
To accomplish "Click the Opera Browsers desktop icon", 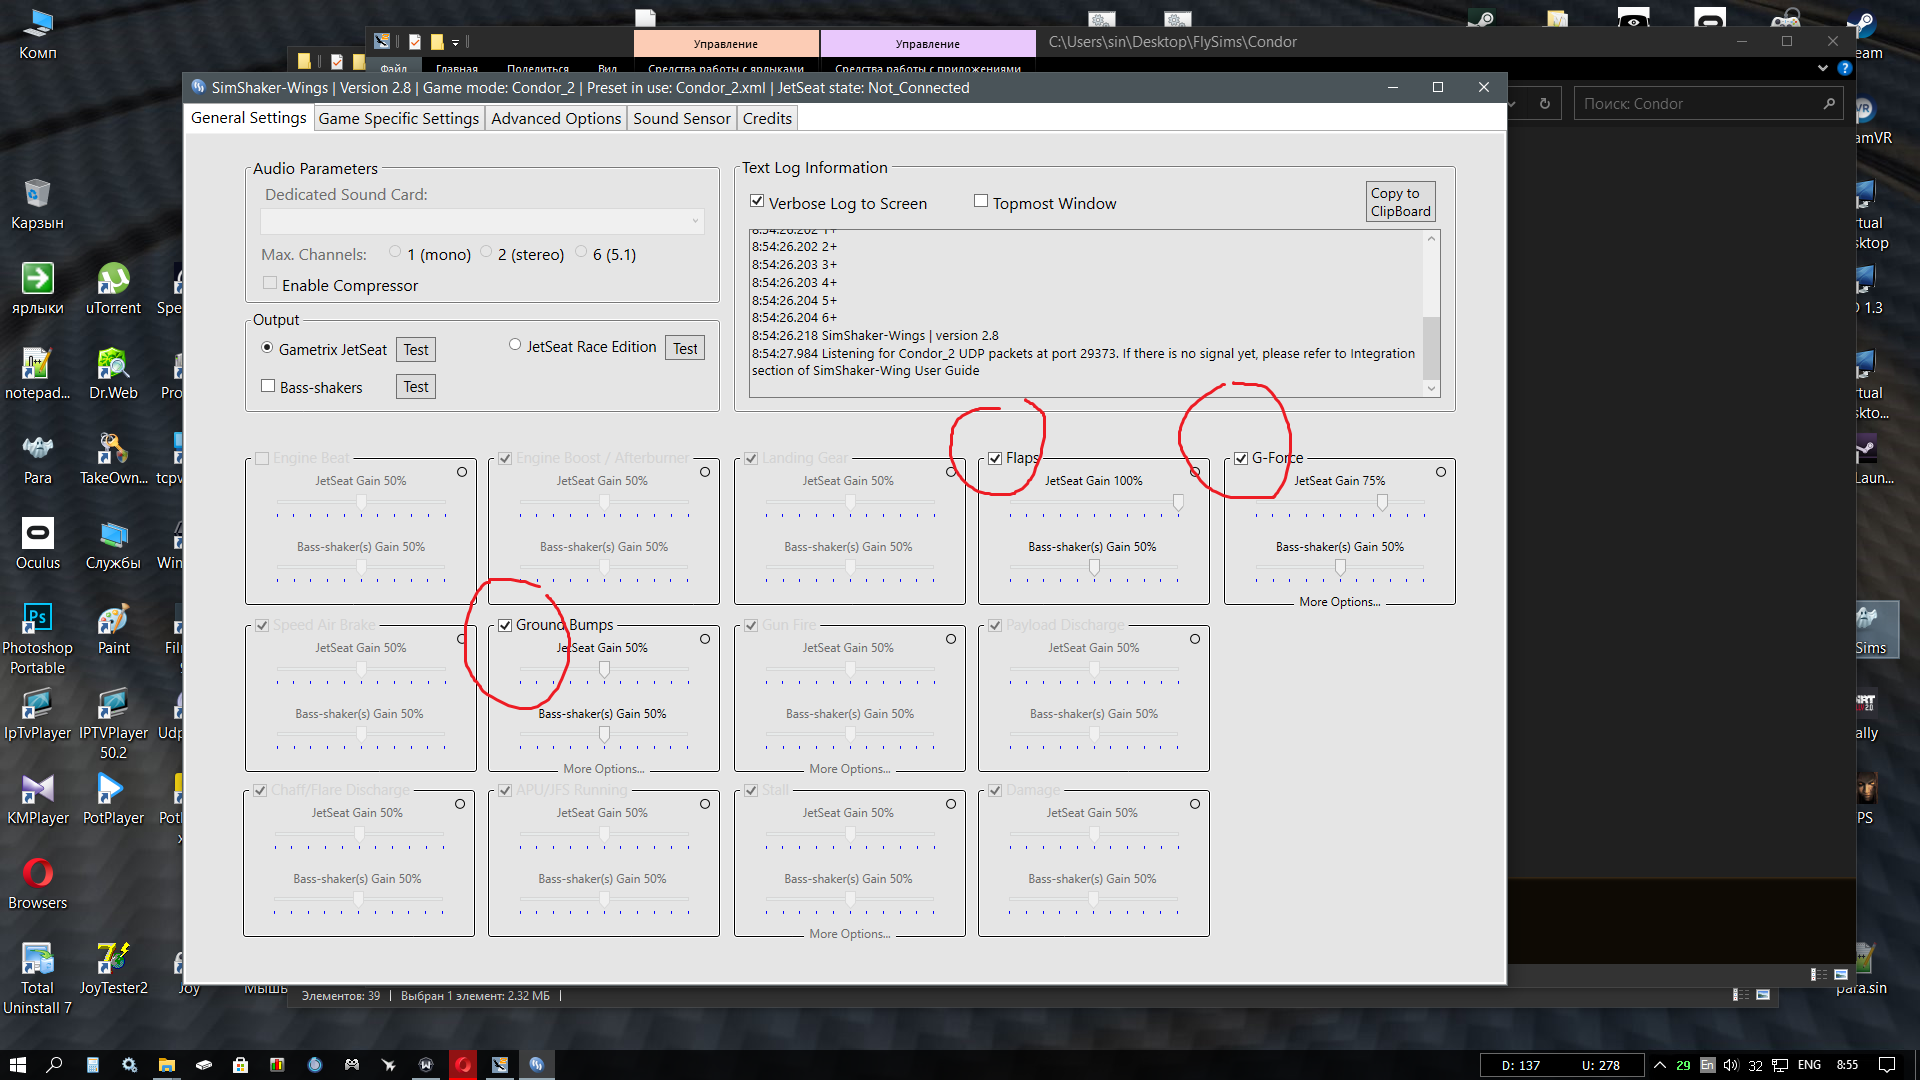I will [x=38, y=874].
